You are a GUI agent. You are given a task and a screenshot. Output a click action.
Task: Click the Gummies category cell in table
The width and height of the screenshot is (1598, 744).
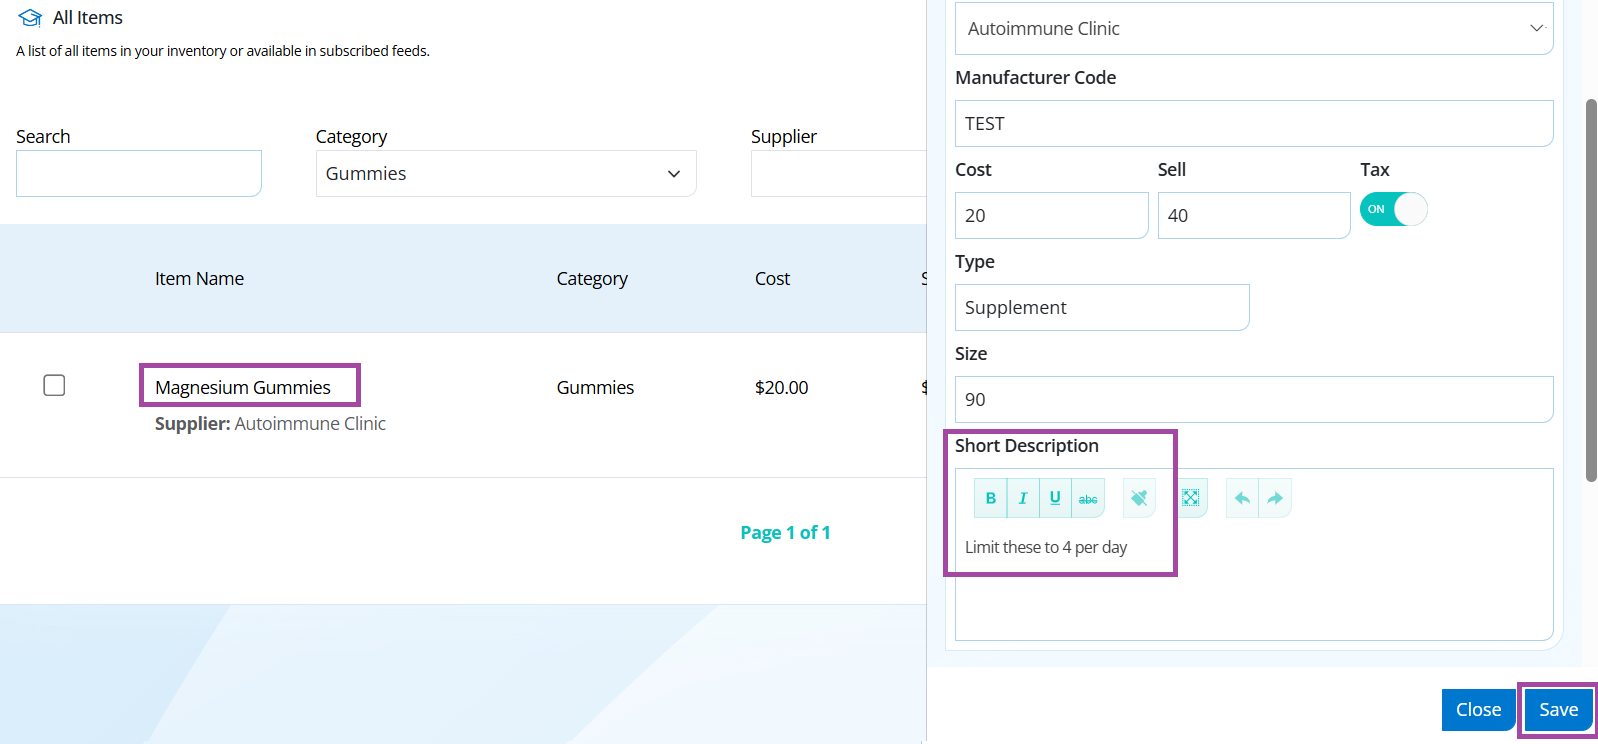click(595, 387)
